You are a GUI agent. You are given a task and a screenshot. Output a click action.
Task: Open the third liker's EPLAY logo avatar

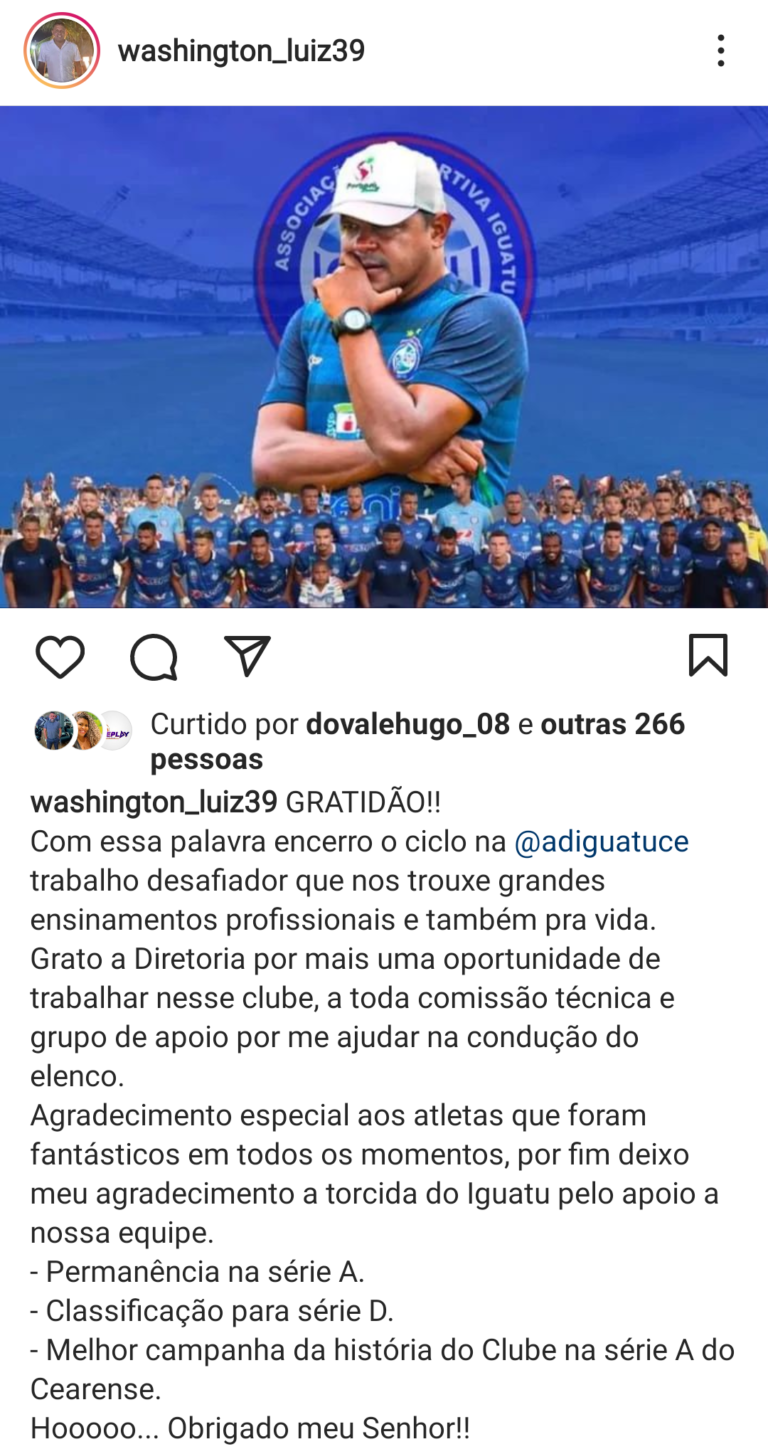point(114,730)
